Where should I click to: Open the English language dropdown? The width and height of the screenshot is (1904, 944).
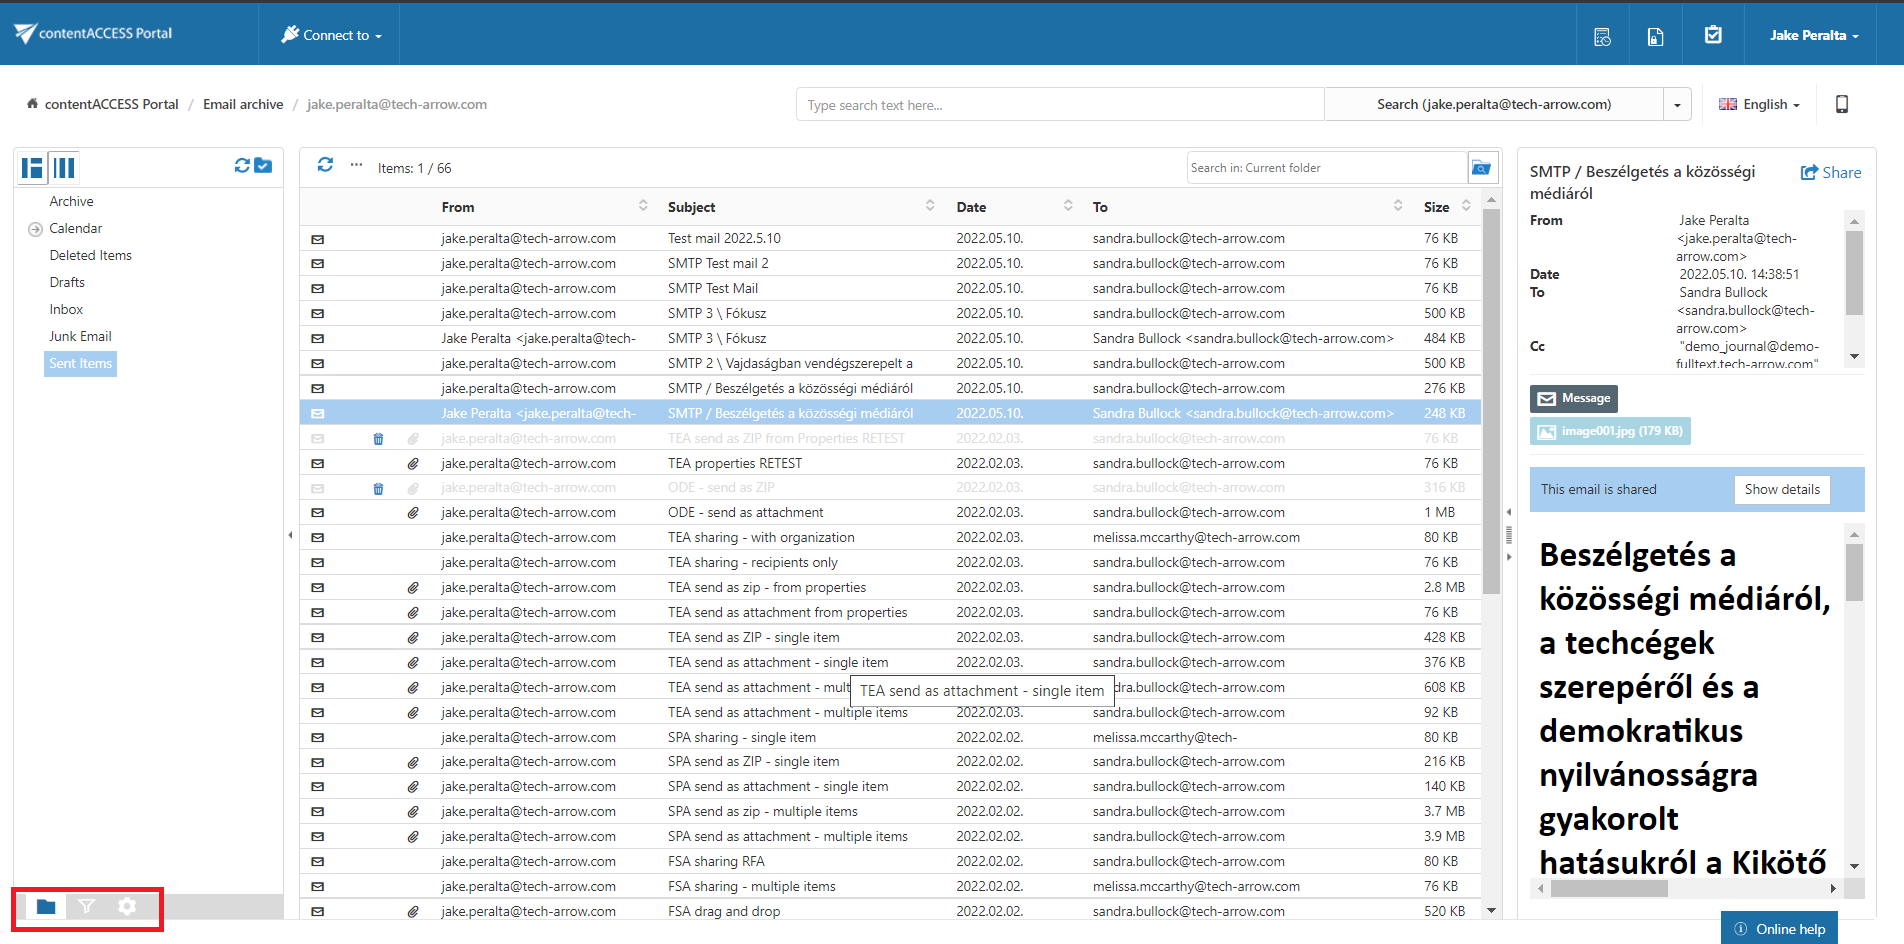pos(1759,104)
